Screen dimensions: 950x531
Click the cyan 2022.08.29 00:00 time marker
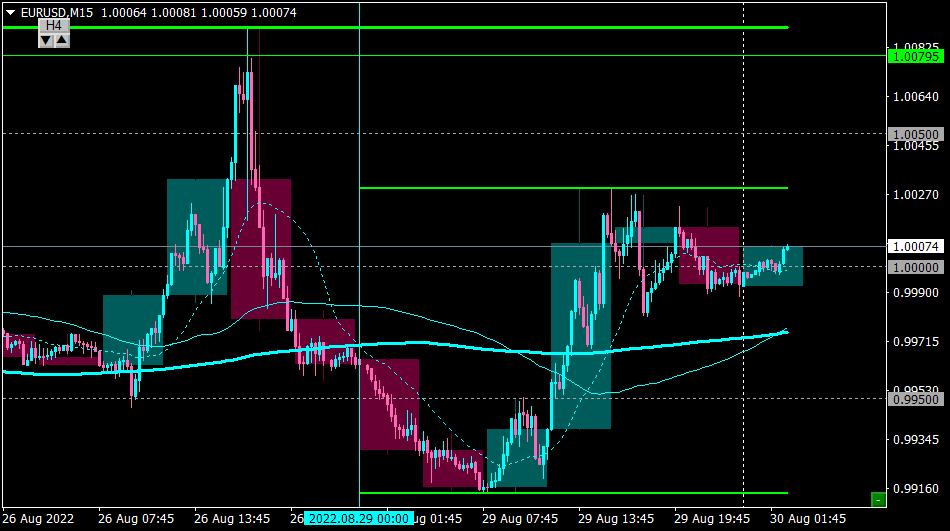tap(359, 519)
